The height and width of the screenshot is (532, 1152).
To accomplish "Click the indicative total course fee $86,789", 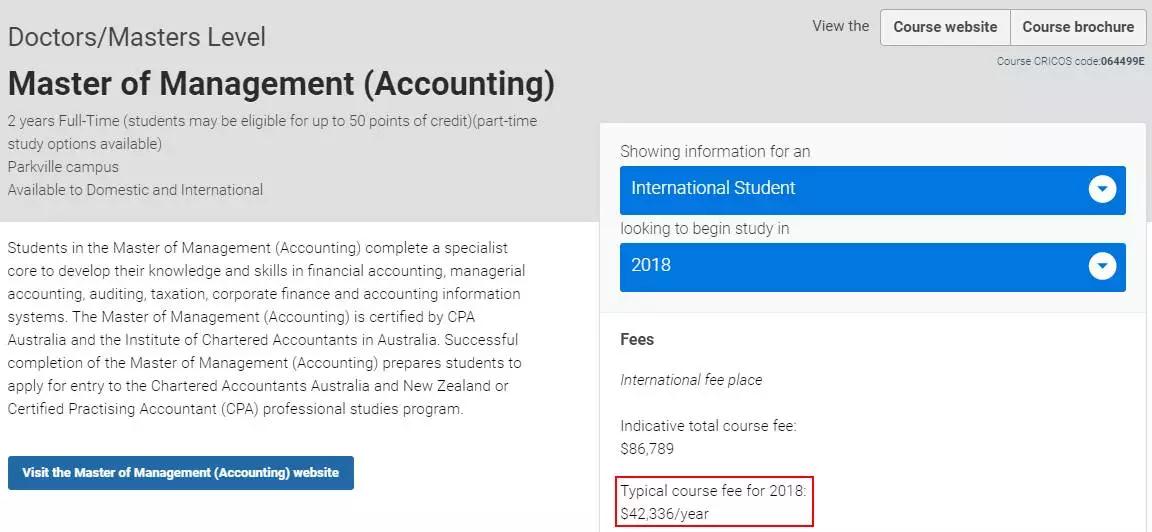I will point(647,448).
